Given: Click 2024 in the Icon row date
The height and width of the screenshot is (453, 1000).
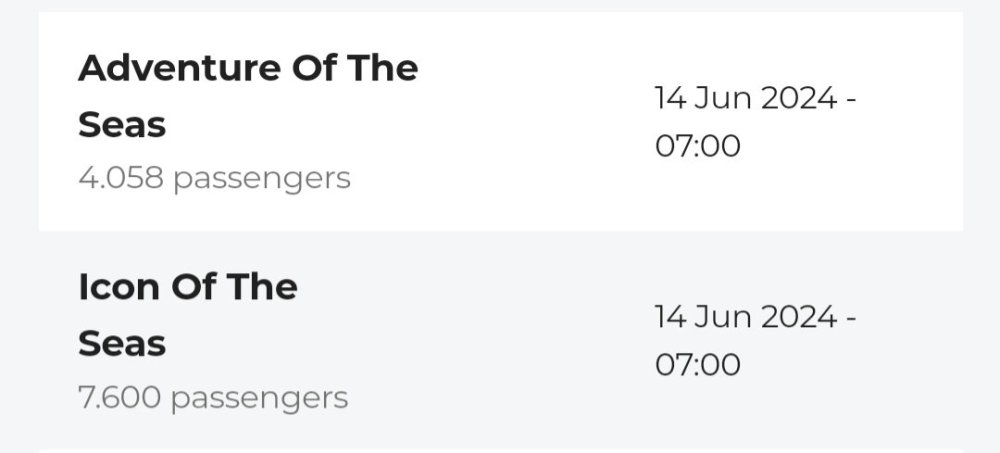Looking at the screenshot, I should coord(799,317).
